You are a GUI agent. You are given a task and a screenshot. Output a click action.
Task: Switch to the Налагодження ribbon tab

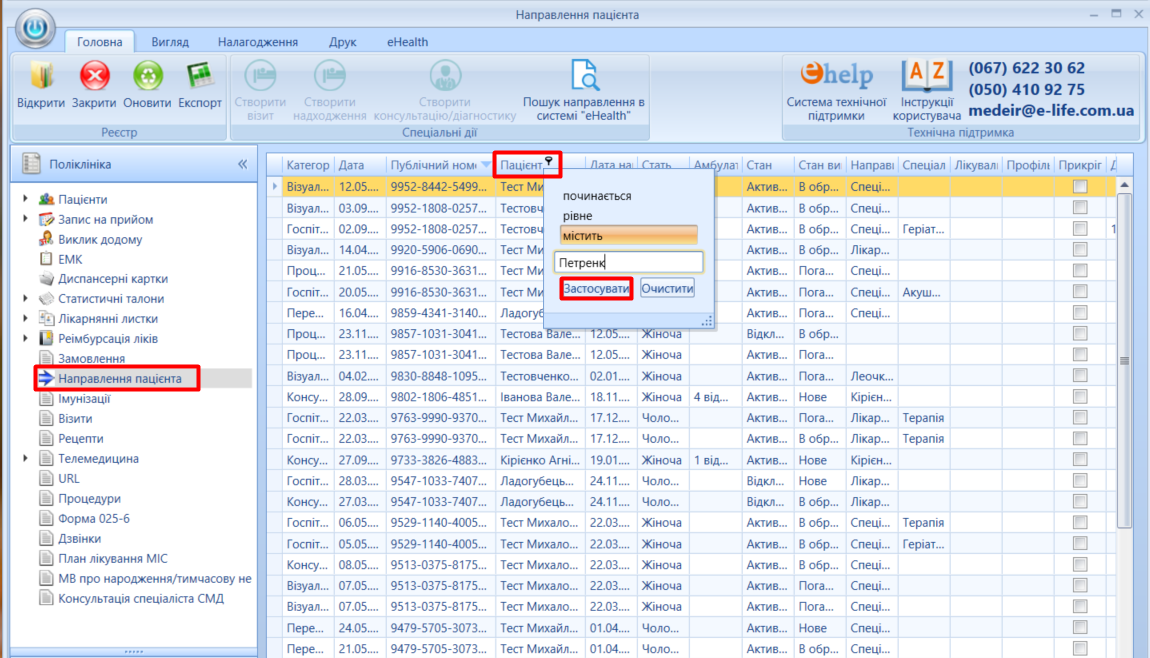(x=257, y=42)
